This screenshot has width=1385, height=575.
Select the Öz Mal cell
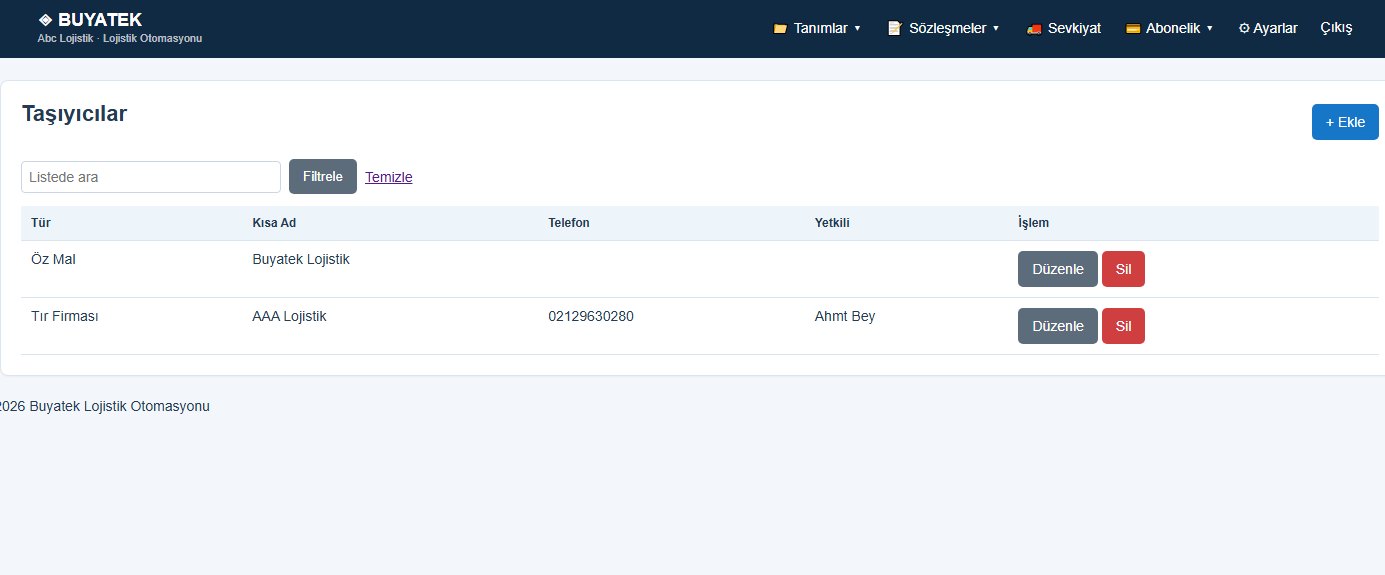coord(53,259)
